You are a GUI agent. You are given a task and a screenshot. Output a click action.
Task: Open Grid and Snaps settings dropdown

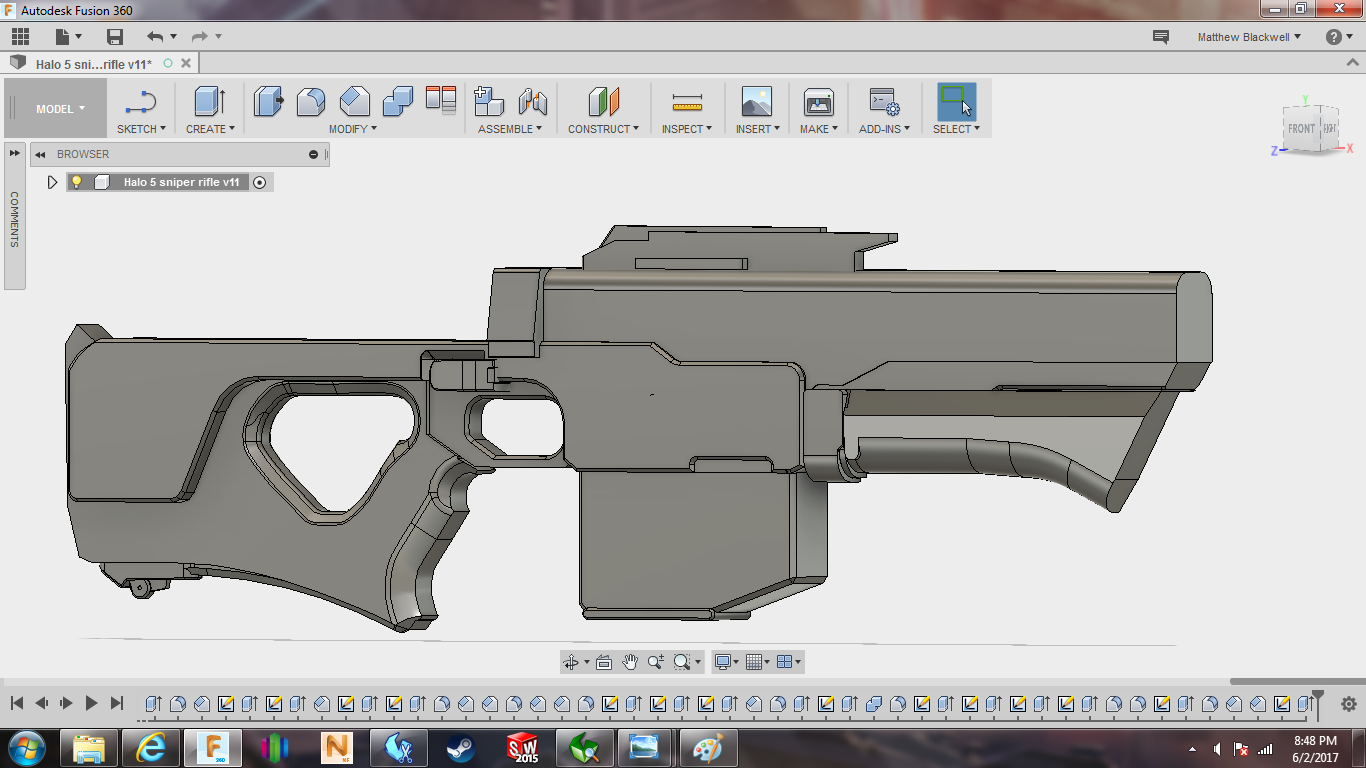(757, 662)
